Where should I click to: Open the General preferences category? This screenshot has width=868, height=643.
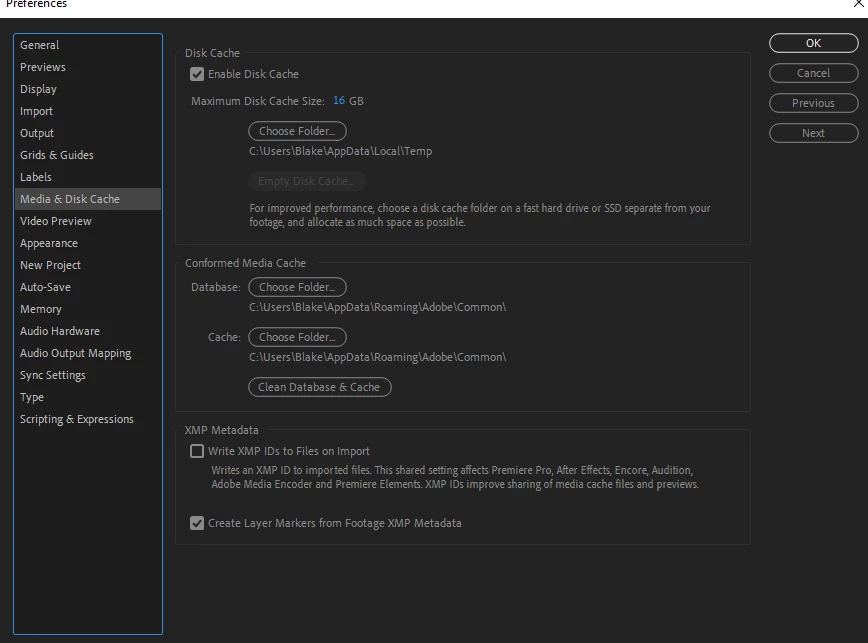coord(87,45)
